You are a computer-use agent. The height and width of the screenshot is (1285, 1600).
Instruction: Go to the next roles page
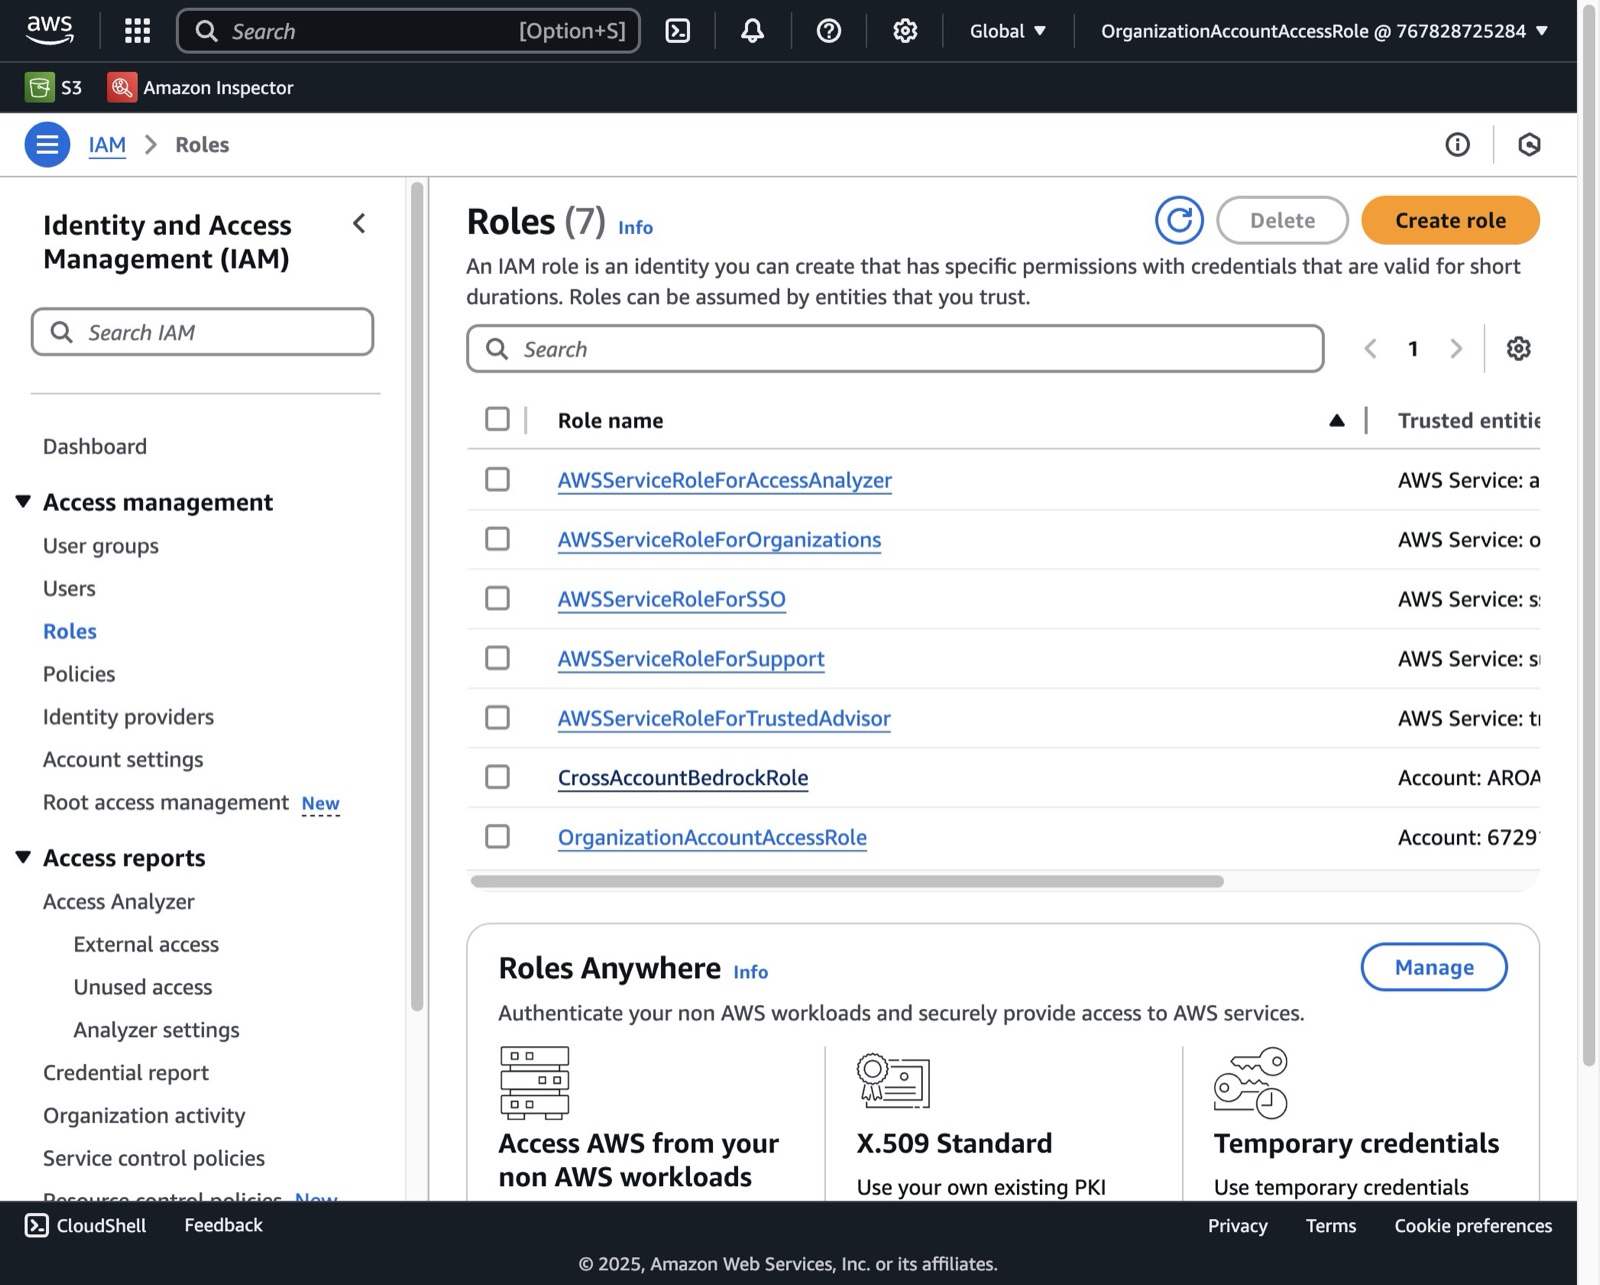point(1456,348)
